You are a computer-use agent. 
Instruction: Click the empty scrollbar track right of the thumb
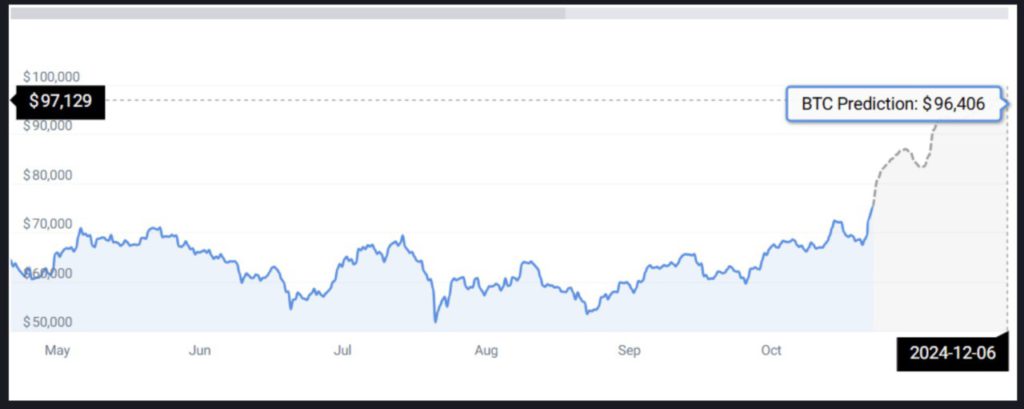coord(790,14)
